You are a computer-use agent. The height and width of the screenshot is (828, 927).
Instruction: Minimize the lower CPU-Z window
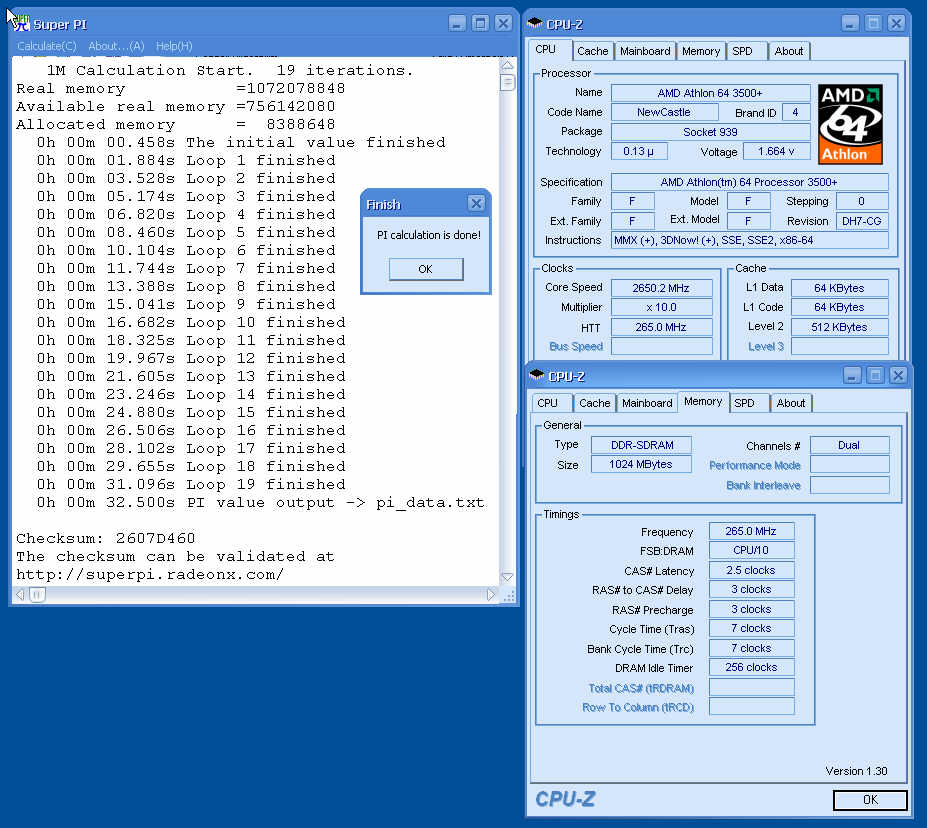[852, 375]
